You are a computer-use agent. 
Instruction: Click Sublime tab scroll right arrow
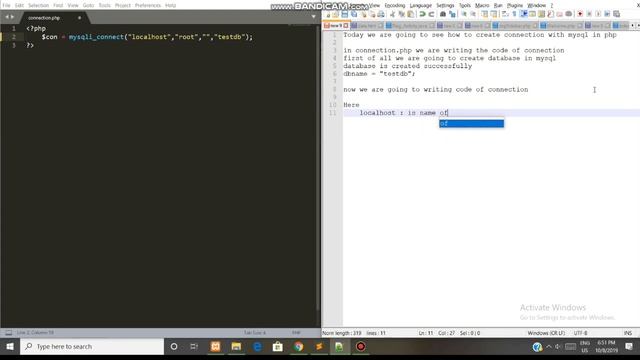(x=12, y=17)
